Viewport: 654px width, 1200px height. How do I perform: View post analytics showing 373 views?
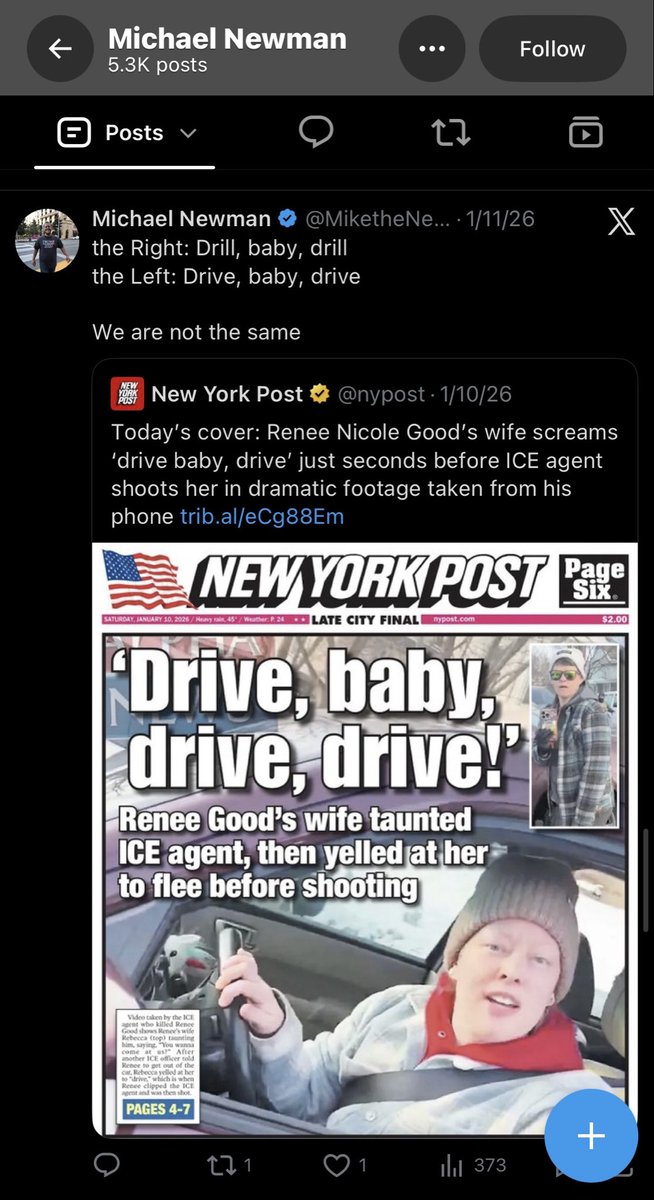coord(473,1165)
